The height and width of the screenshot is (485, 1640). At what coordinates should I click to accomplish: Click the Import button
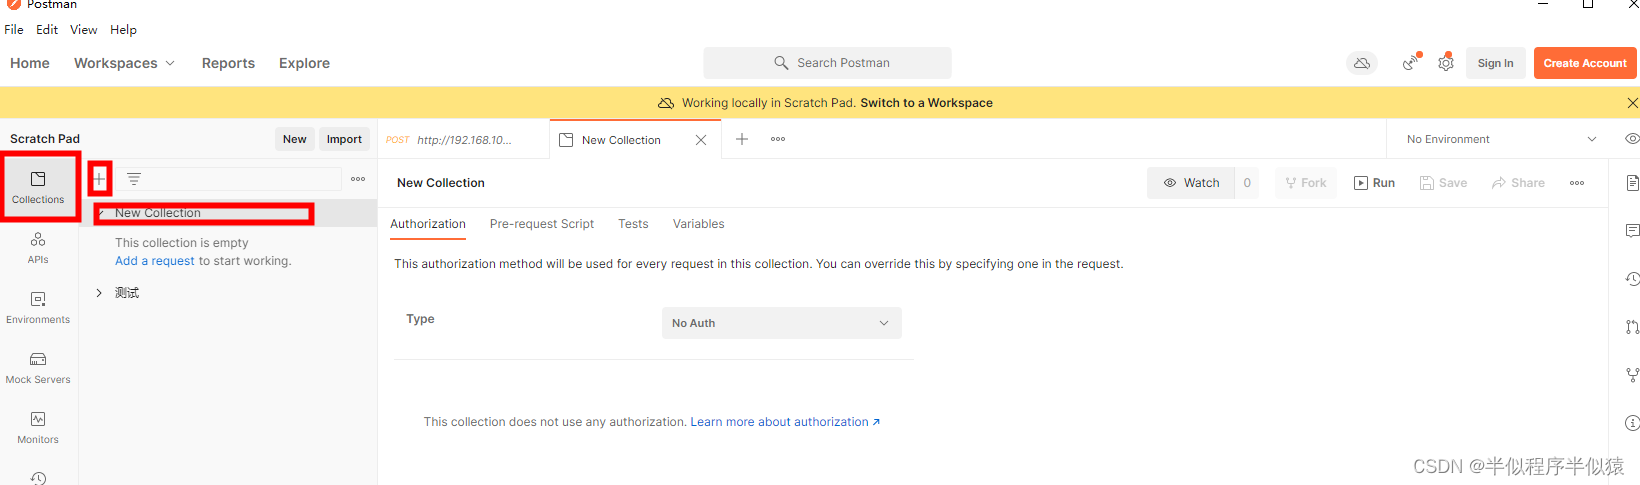click(x=344, y=139)
